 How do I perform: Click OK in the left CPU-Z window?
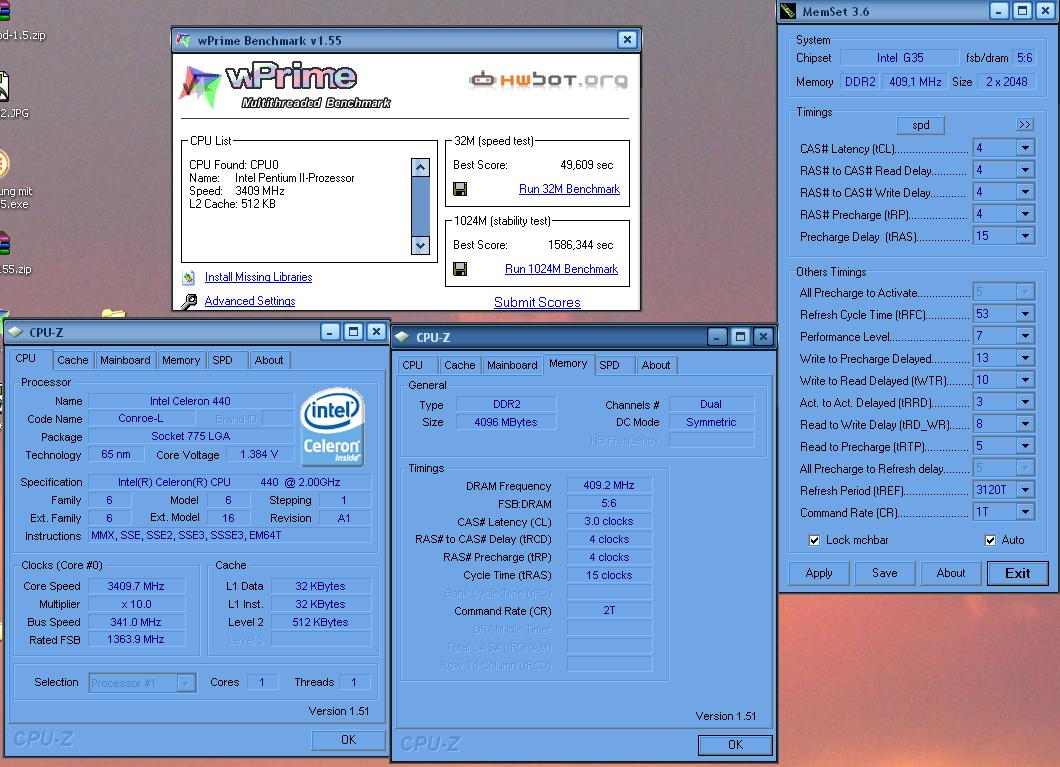click(x=348, y=740)
